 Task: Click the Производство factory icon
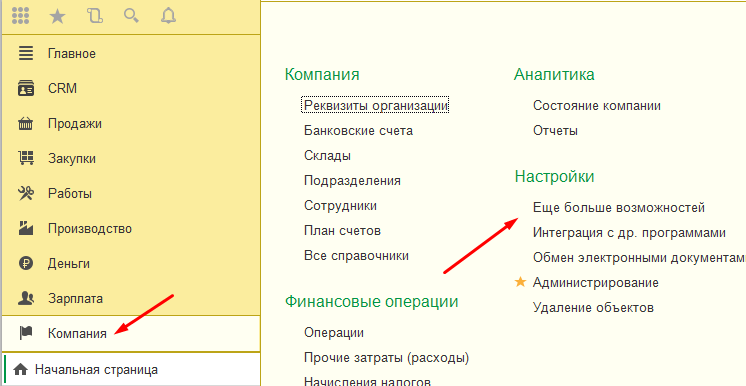click(x=26, y=228)
